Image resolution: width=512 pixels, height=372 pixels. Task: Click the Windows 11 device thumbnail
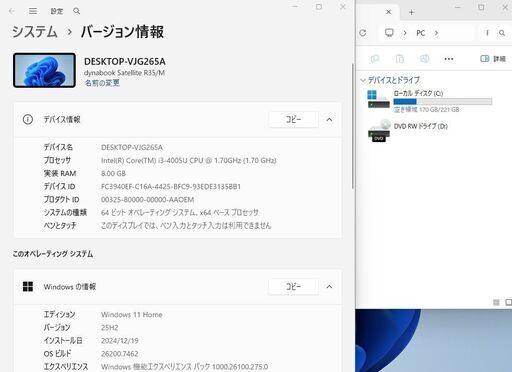44,70
